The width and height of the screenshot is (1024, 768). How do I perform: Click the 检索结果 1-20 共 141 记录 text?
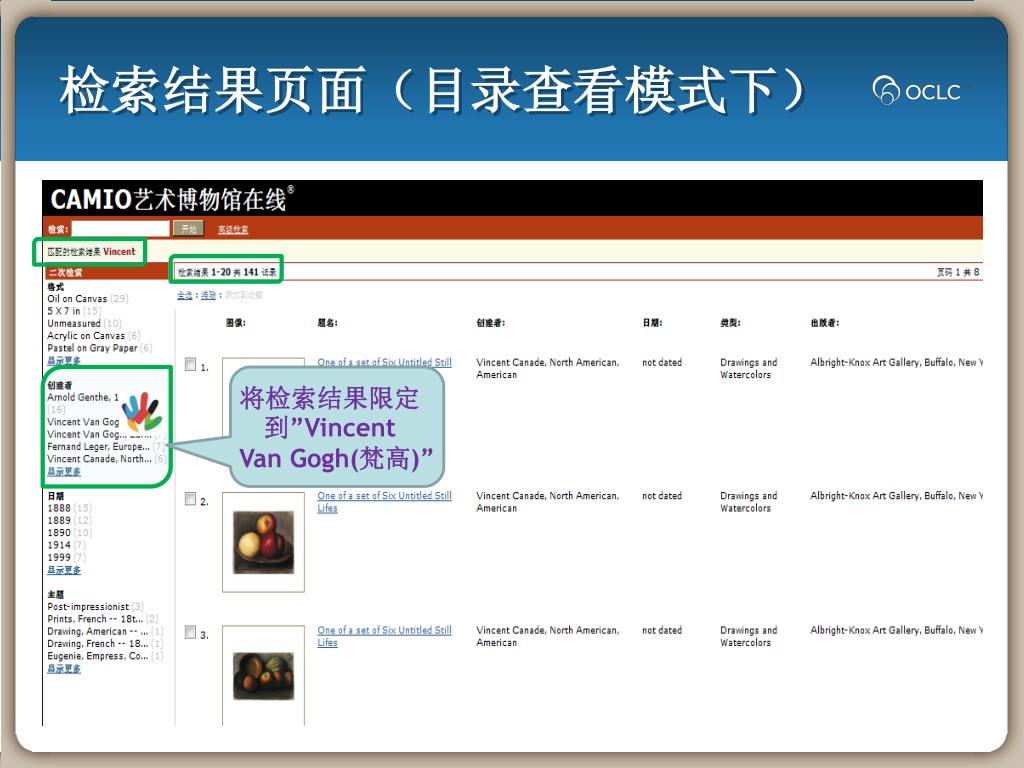227,272
